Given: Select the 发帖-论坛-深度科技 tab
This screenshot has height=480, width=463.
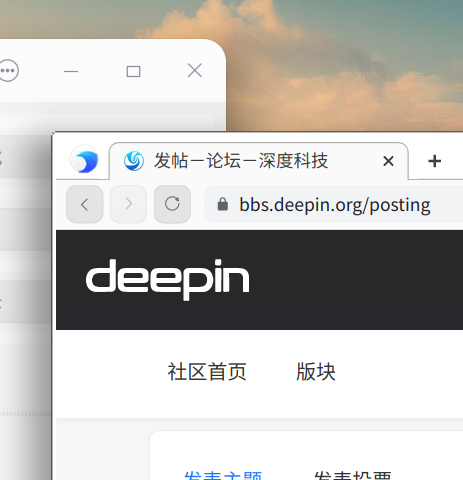Looking at the screenshot, I should click(x=259, y=161).
